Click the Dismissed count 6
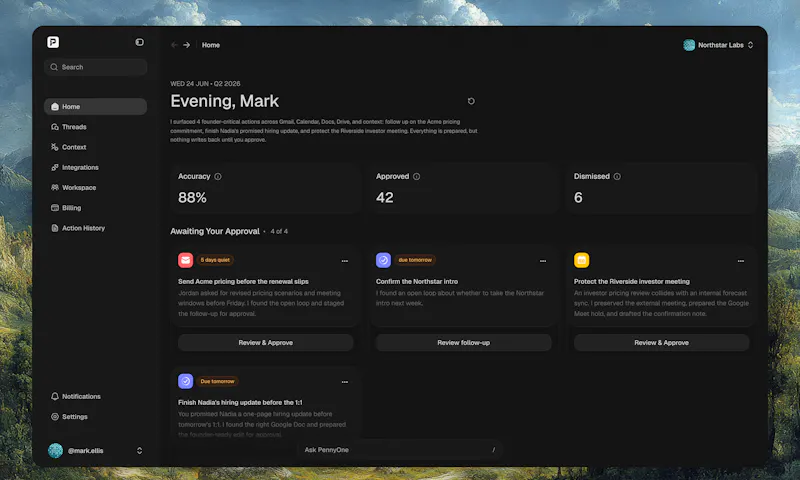Screen dimensions: 800x480 (578, 197)
